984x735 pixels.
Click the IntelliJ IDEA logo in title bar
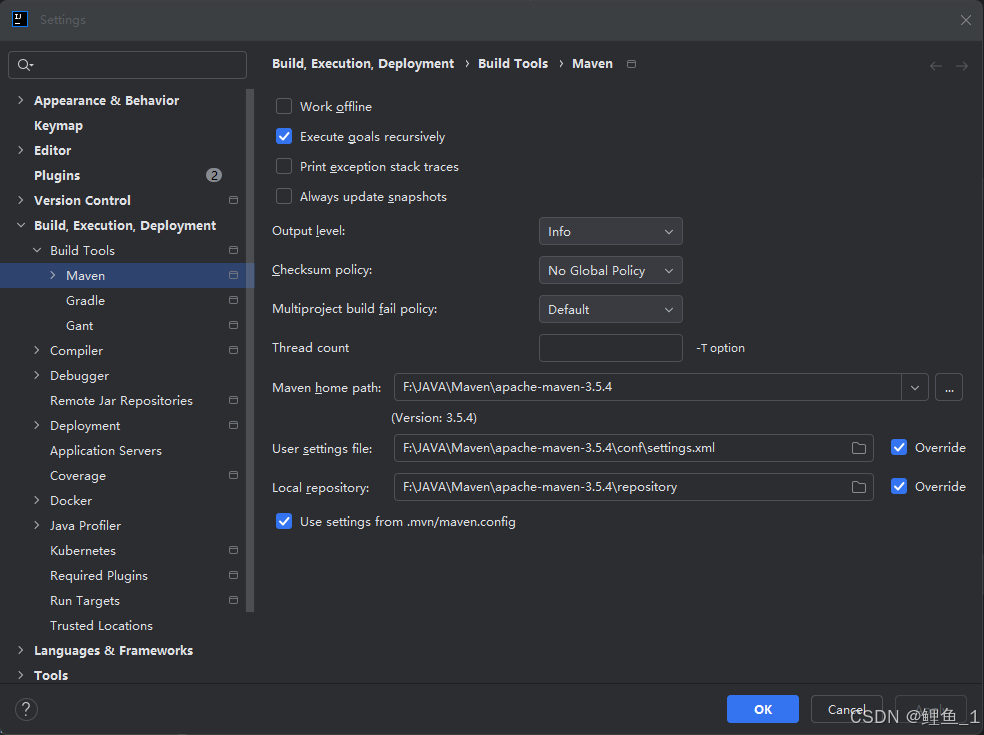click(19, 19)
